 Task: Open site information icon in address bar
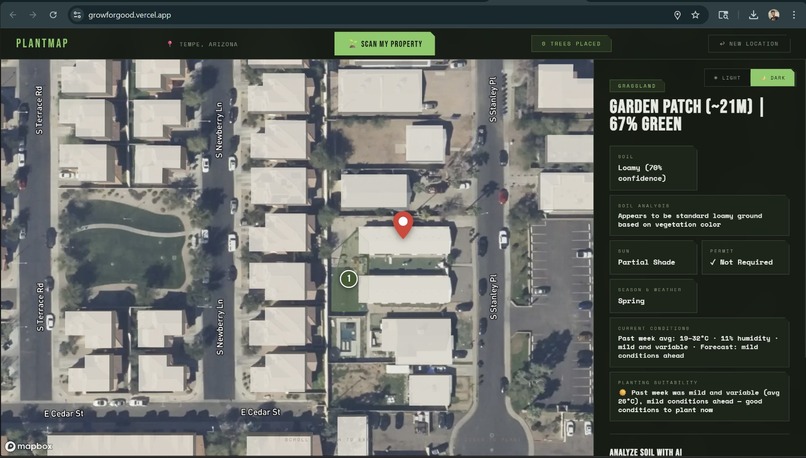coord(77,15)
